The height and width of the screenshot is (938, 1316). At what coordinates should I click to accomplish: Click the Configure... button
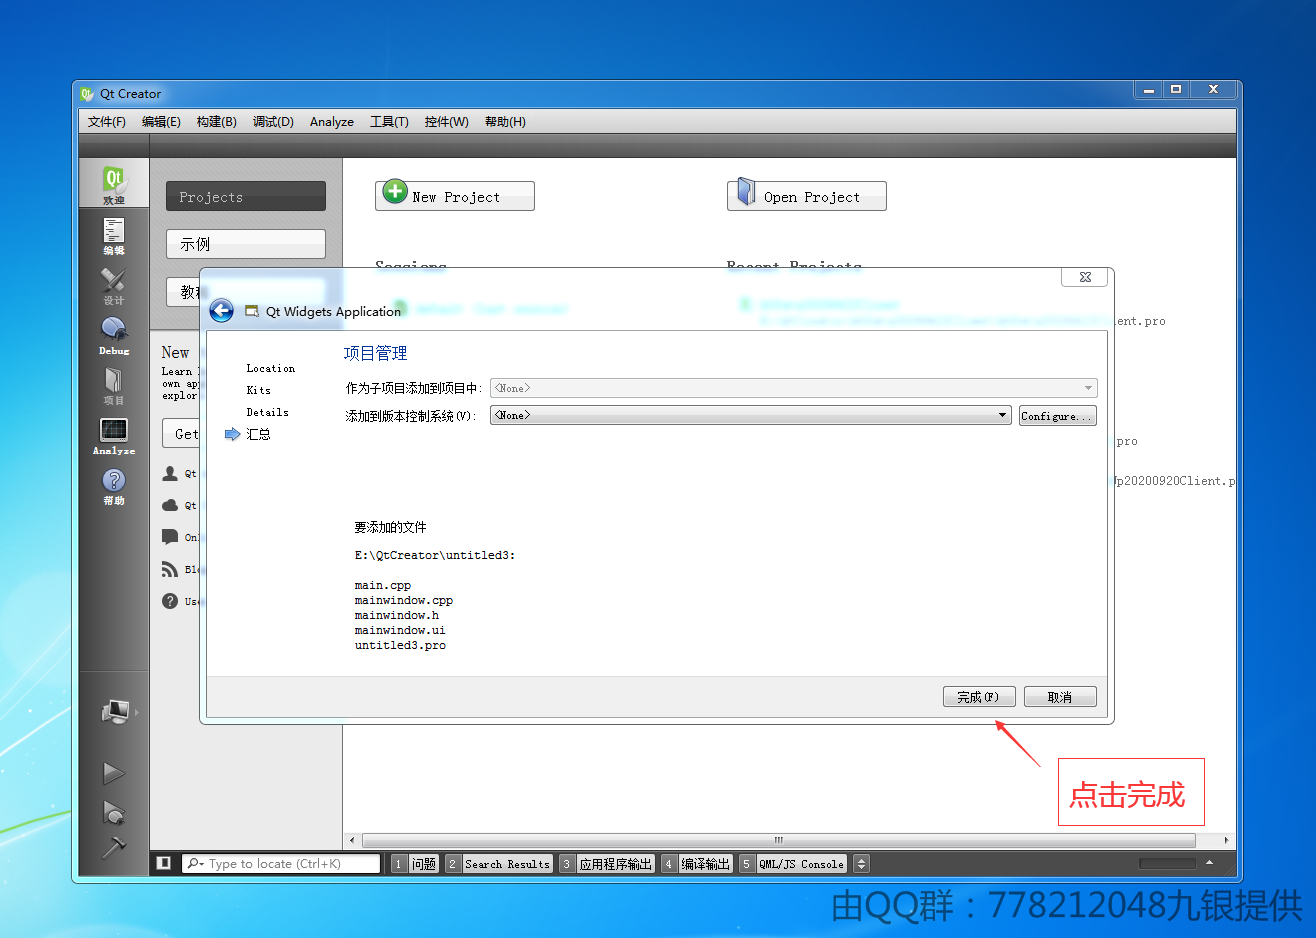tap(1058, 416)
